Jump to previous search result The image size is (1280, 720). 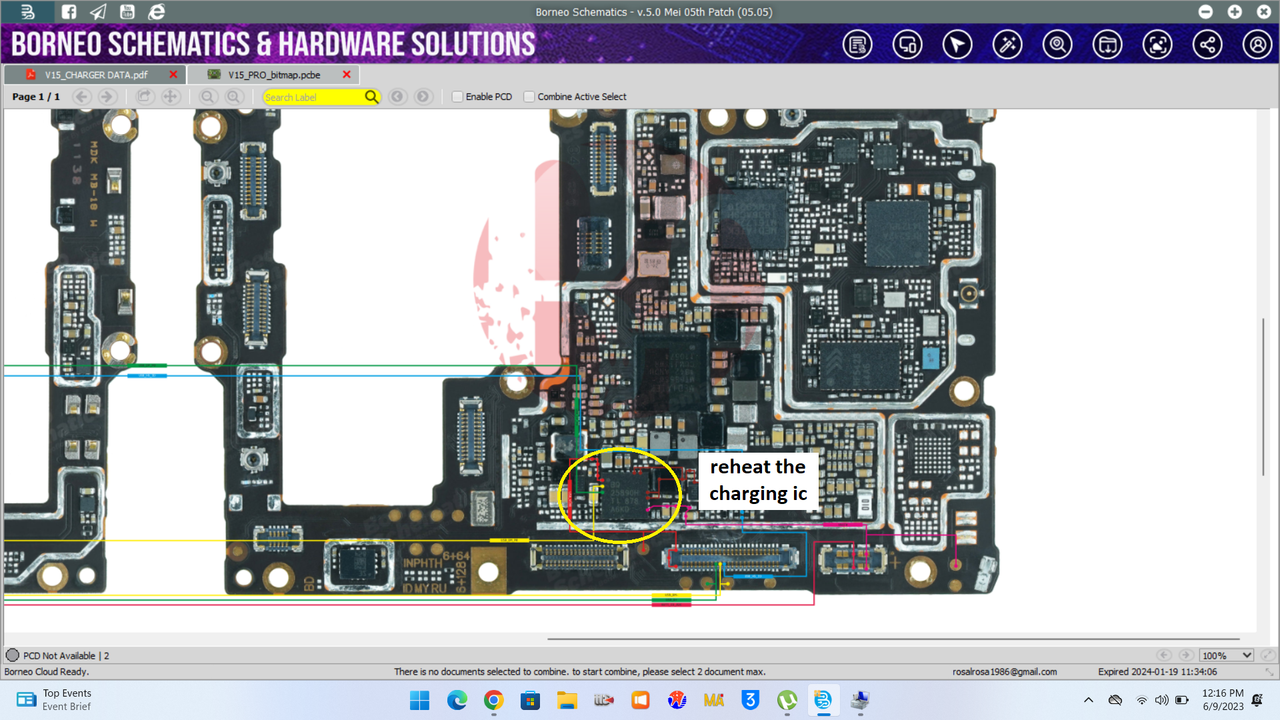point(398,97)
